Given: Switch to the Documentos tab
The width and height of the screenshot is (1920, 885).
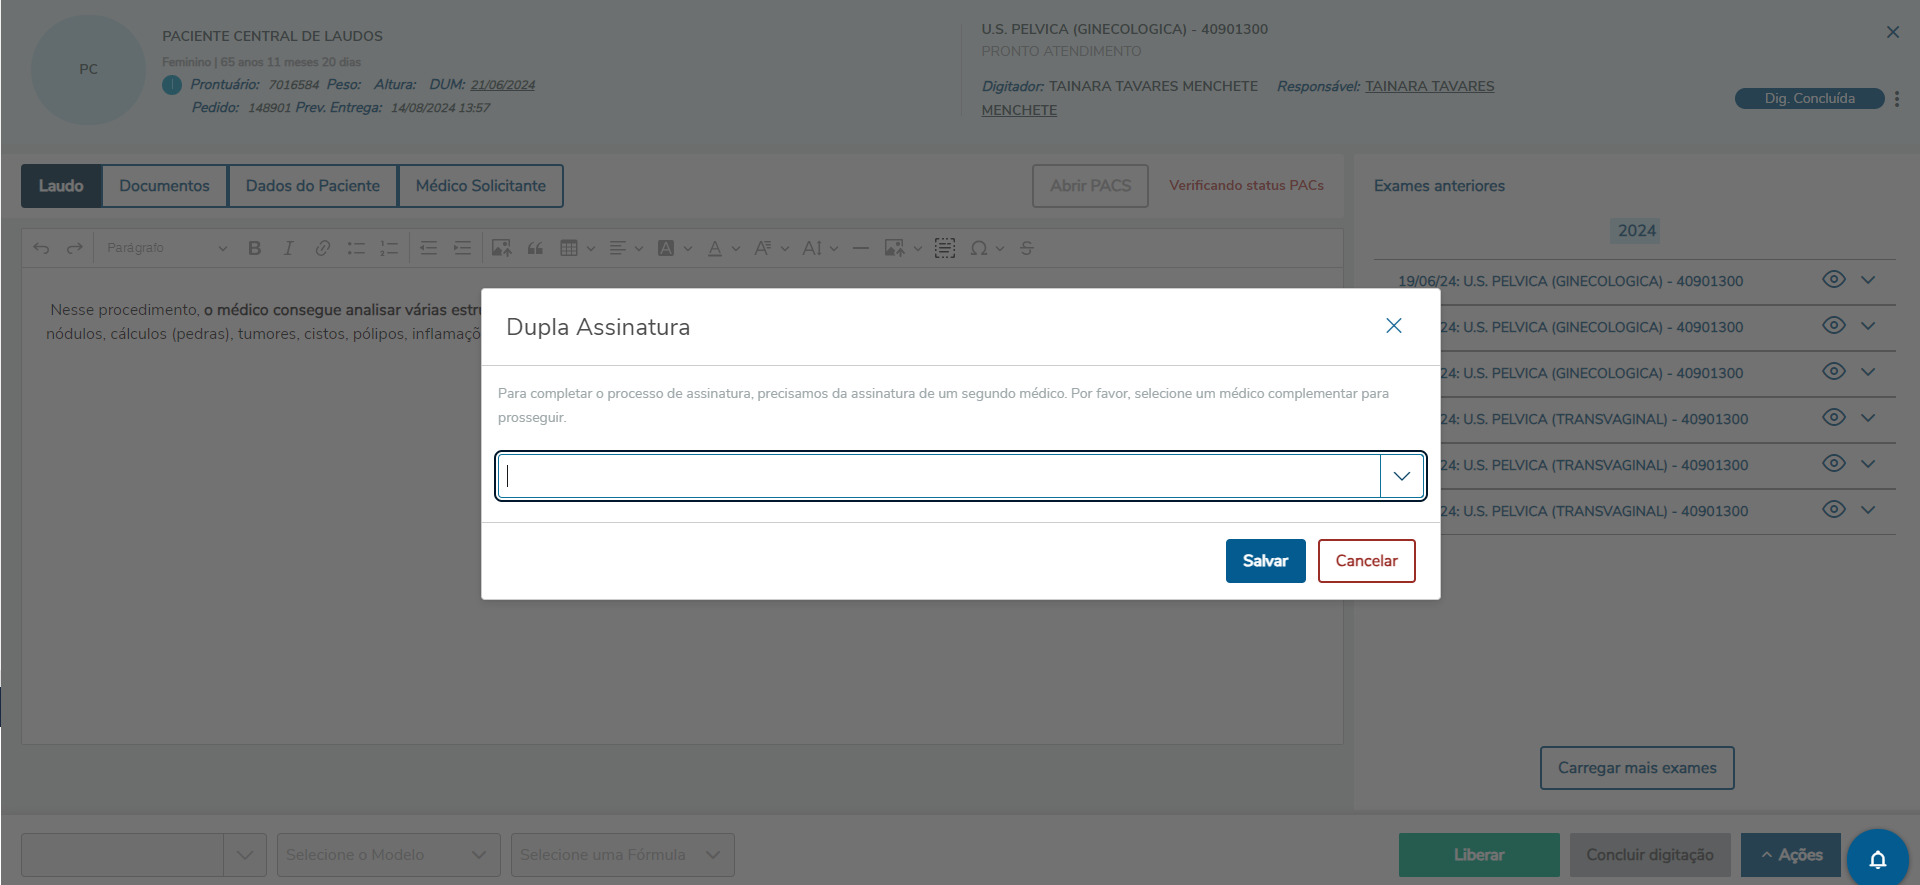Looking at the screenshot, I should pyautogui.click(x=164, y=186).
